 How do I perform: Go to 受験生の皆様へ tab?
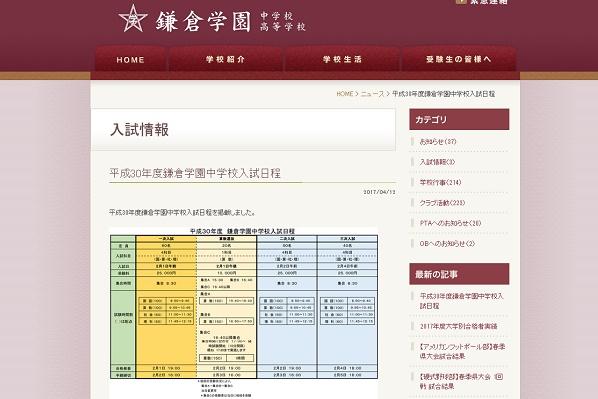point(459,60)
